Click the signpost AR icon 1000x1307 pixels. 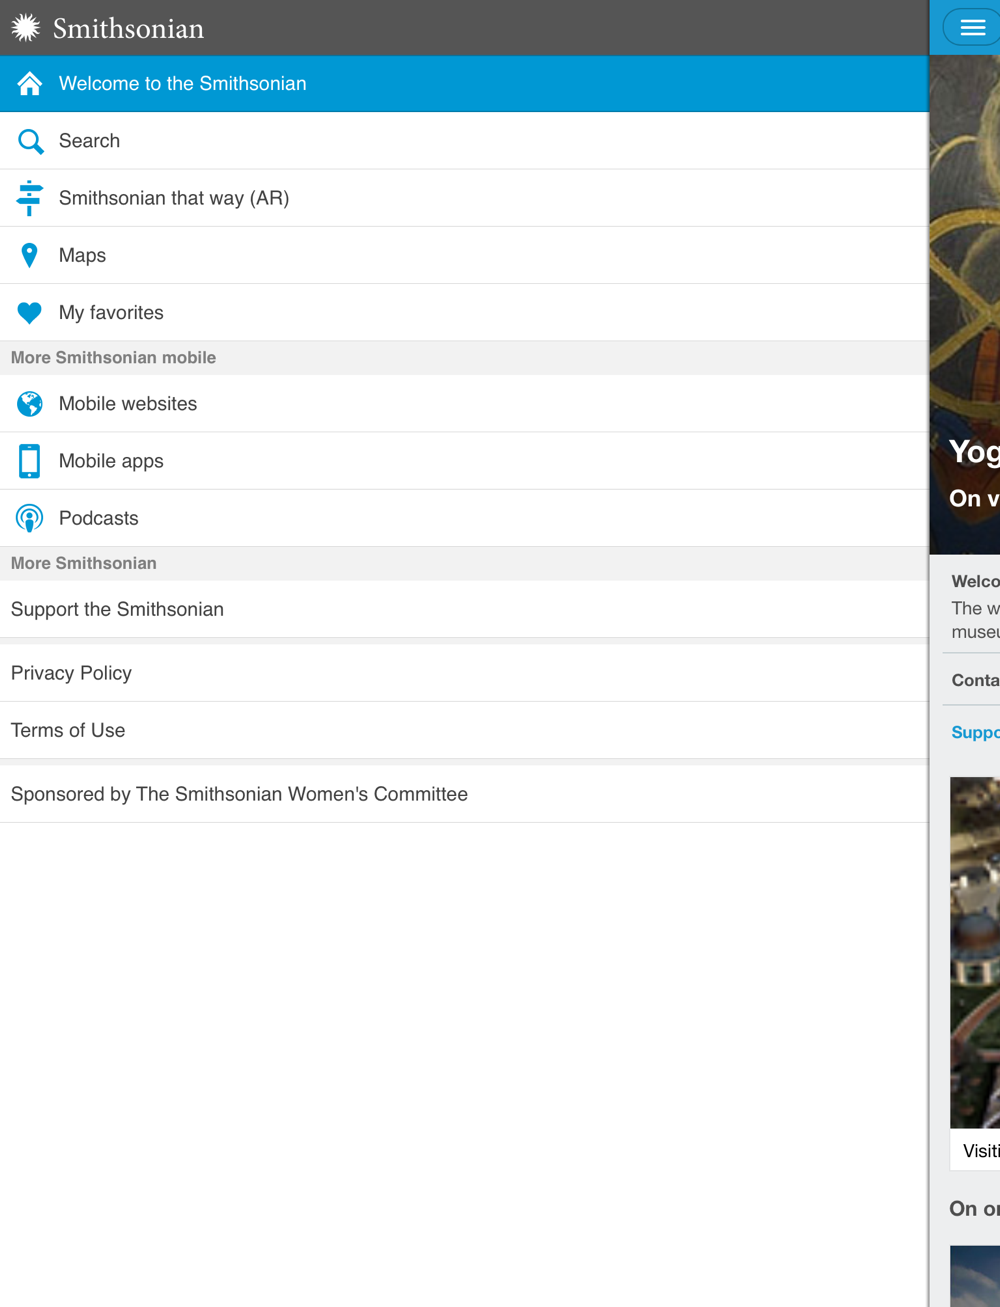[x=30, y=198]
